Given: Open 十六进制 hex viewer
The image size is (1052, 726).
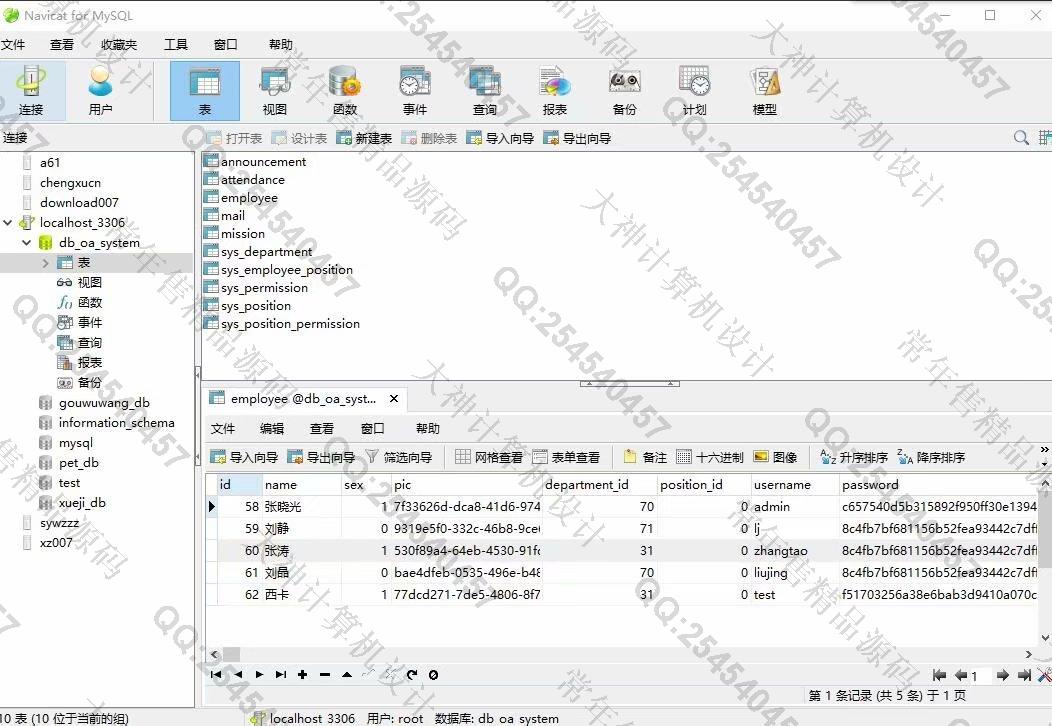Looking at the screenshot, I should coord(710,457).
